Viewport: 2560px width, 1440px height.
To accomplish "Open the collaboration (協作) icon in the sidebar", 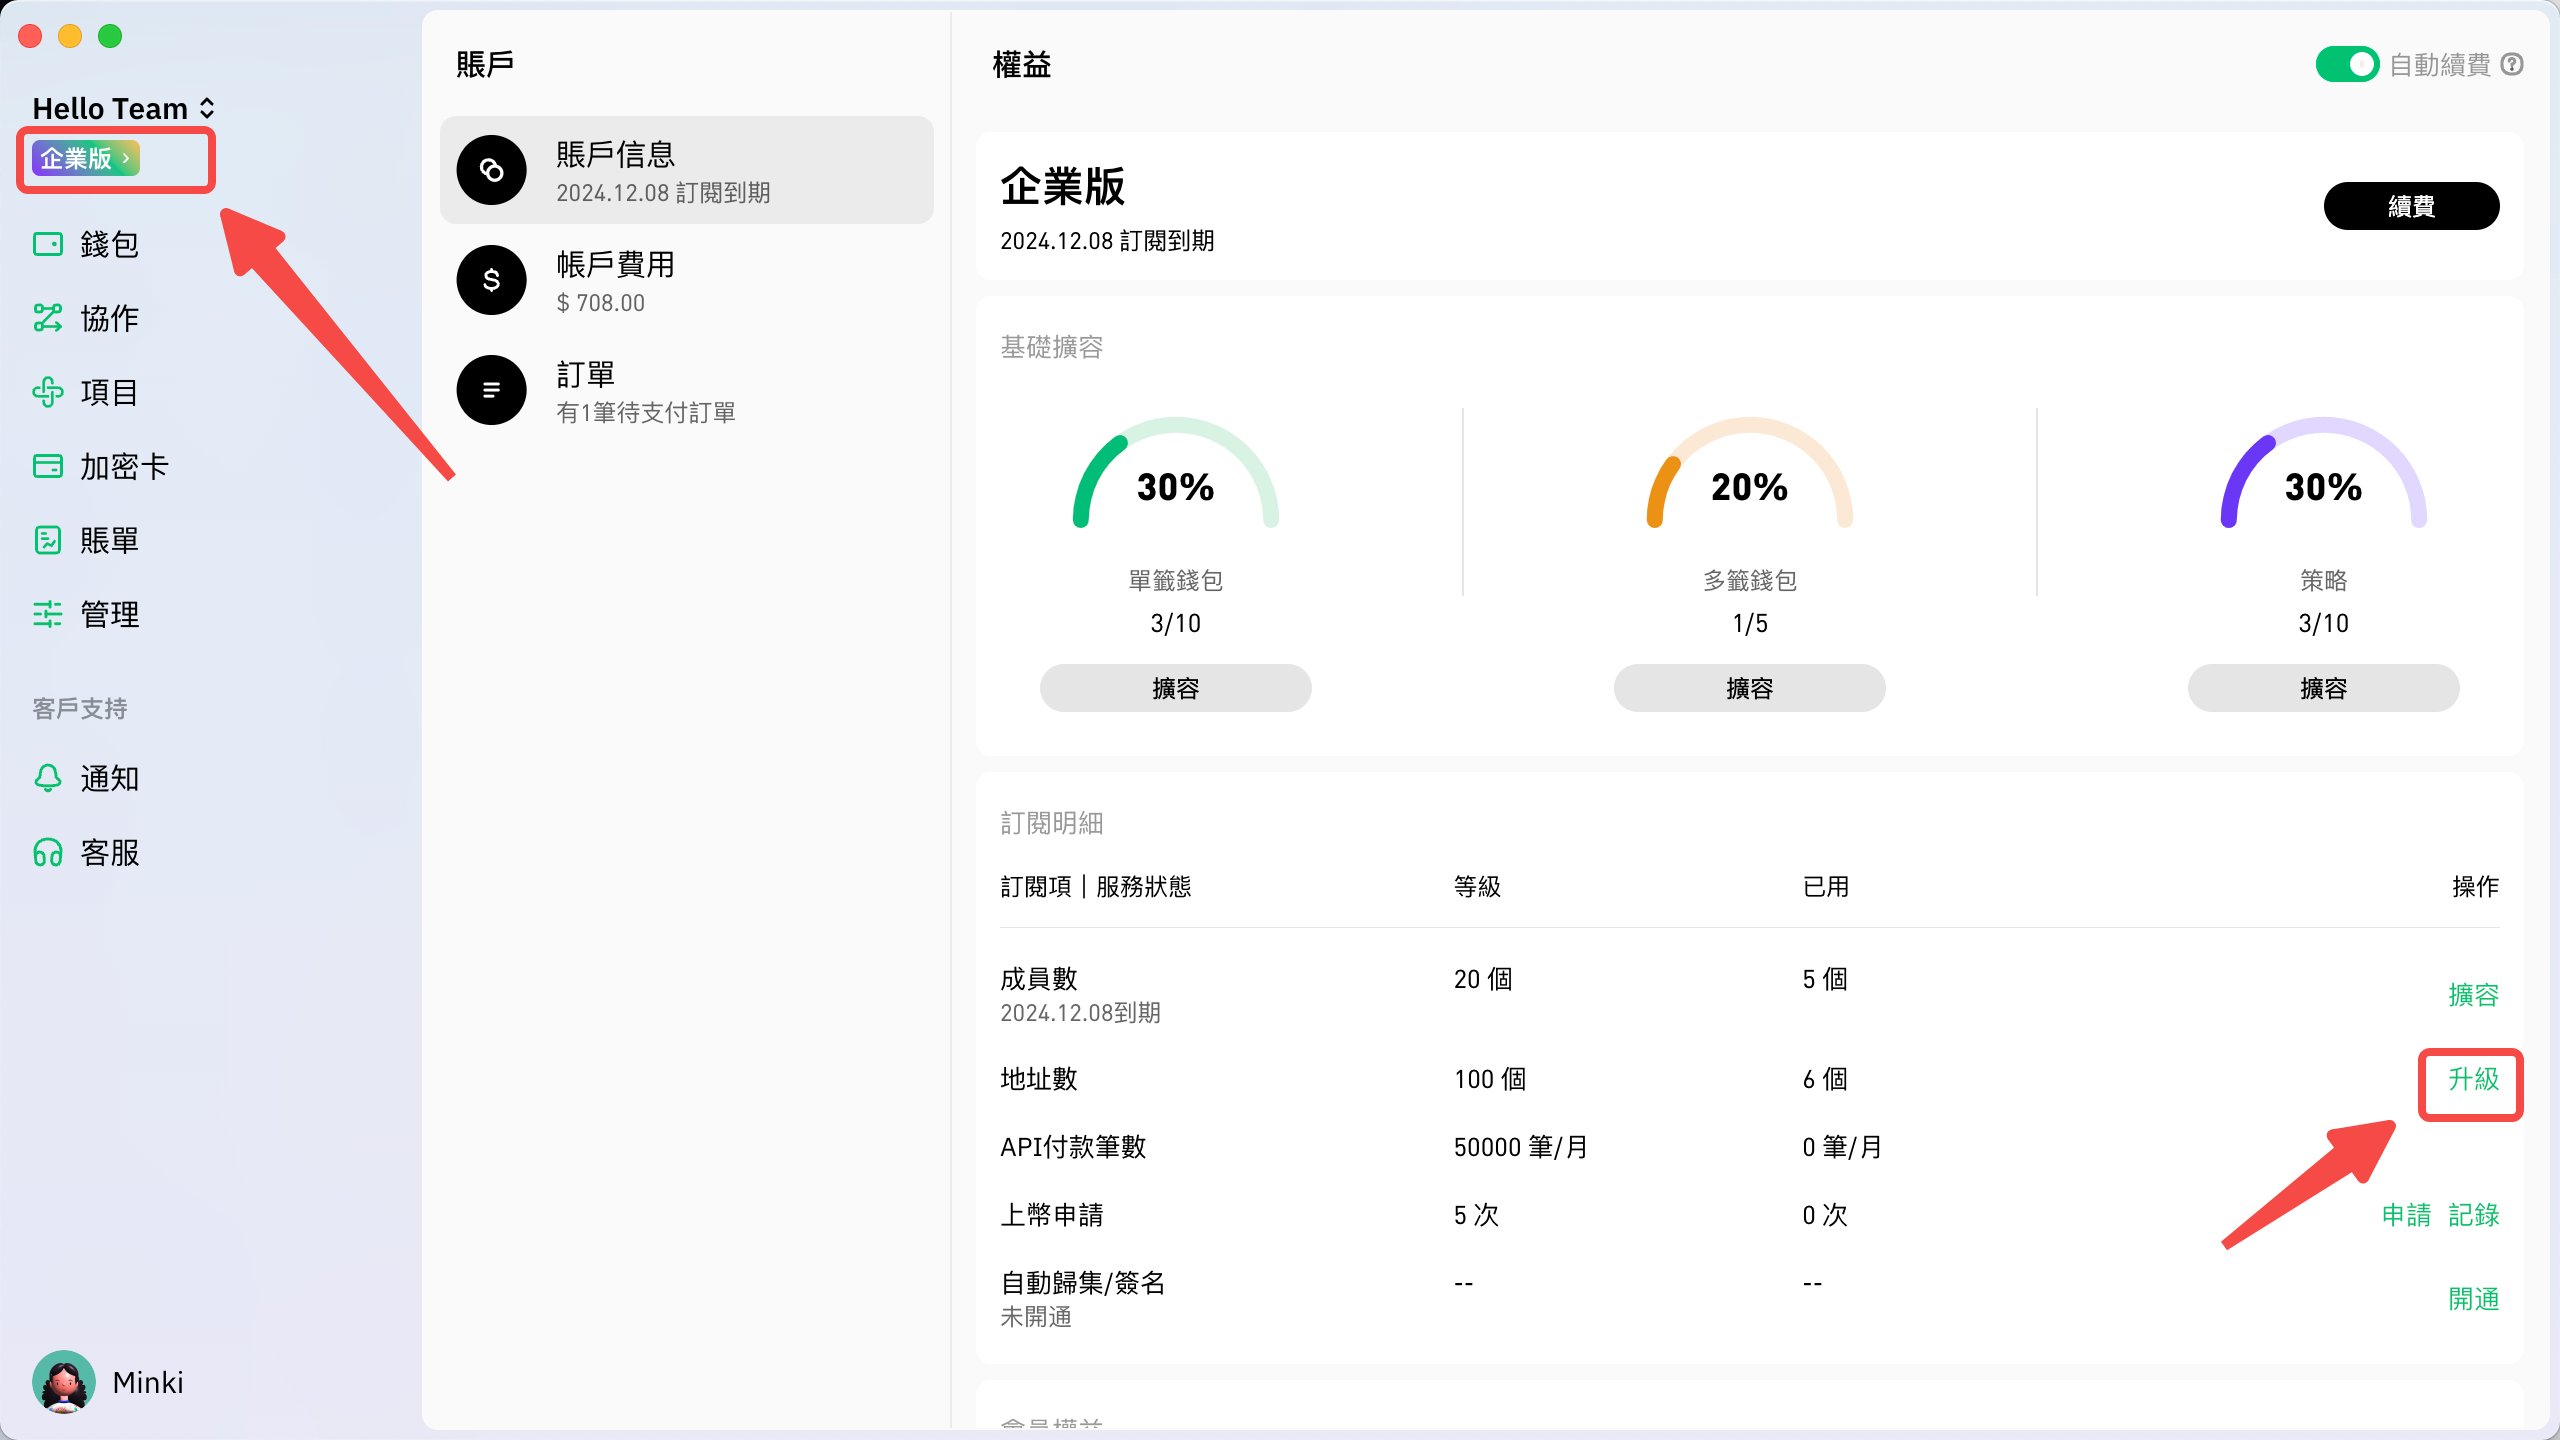I will (x=48, y=318).
